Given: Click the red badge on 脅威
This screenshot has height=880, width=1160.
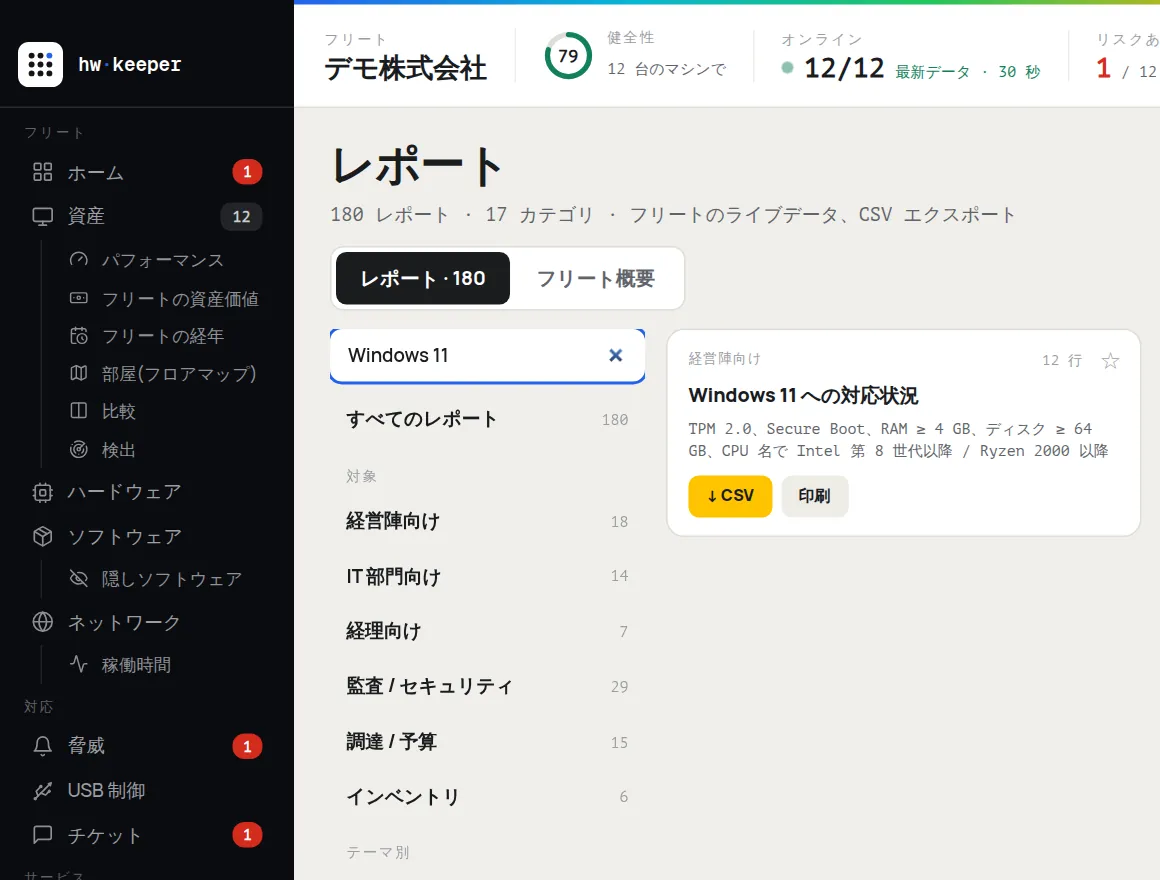Looking at the screenshot, I should [x=247, y=747].
